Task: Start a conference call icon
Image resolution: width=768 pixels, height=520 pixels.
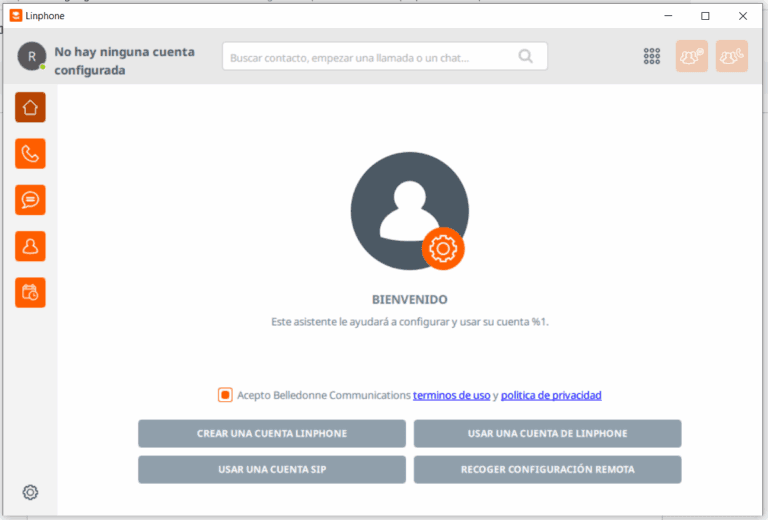Action: 732,56
